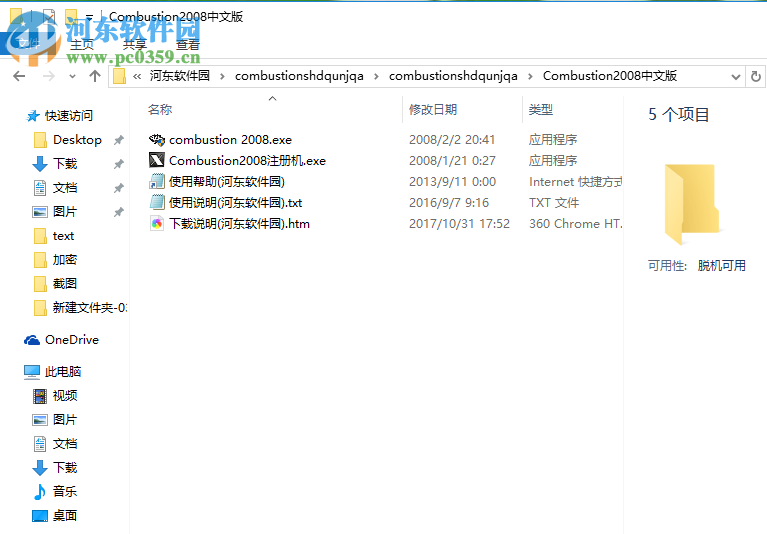The image size is (767, 534).
Task: Unpin 图片 using its pin icon
Action: pos(118,212)
